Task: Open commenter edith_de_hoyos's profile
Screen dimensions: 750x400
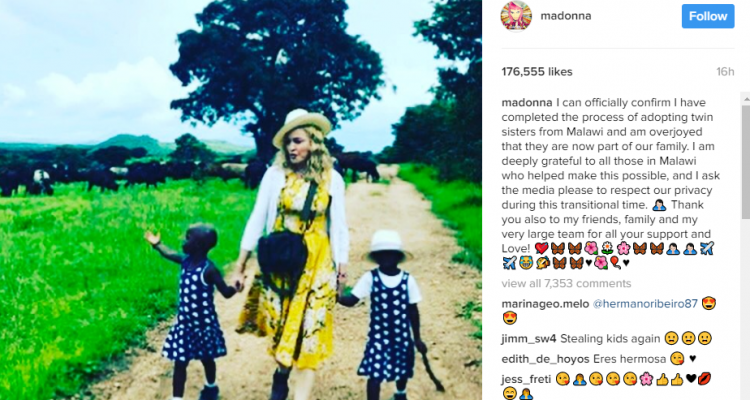Action: point(545,359)
